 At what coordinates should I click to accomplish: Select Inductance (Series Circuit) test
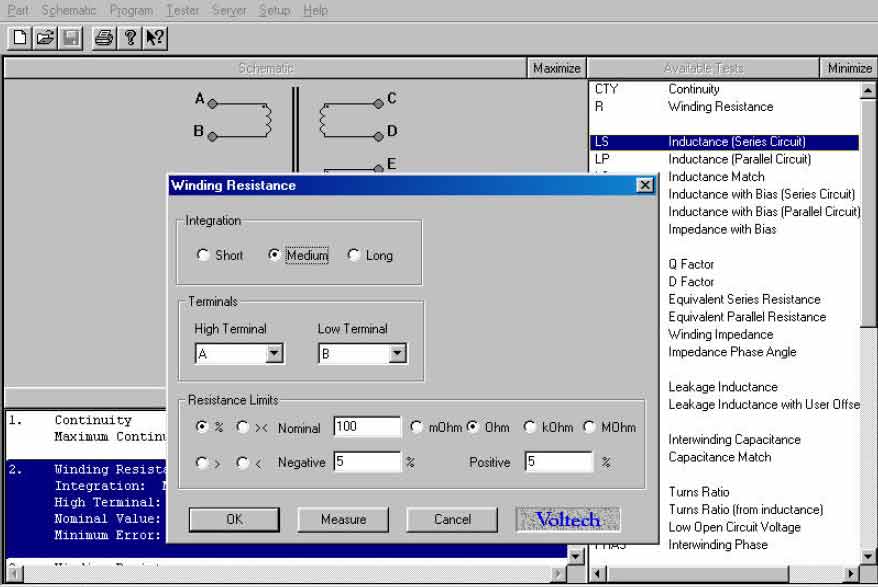[x=724, y=142]
